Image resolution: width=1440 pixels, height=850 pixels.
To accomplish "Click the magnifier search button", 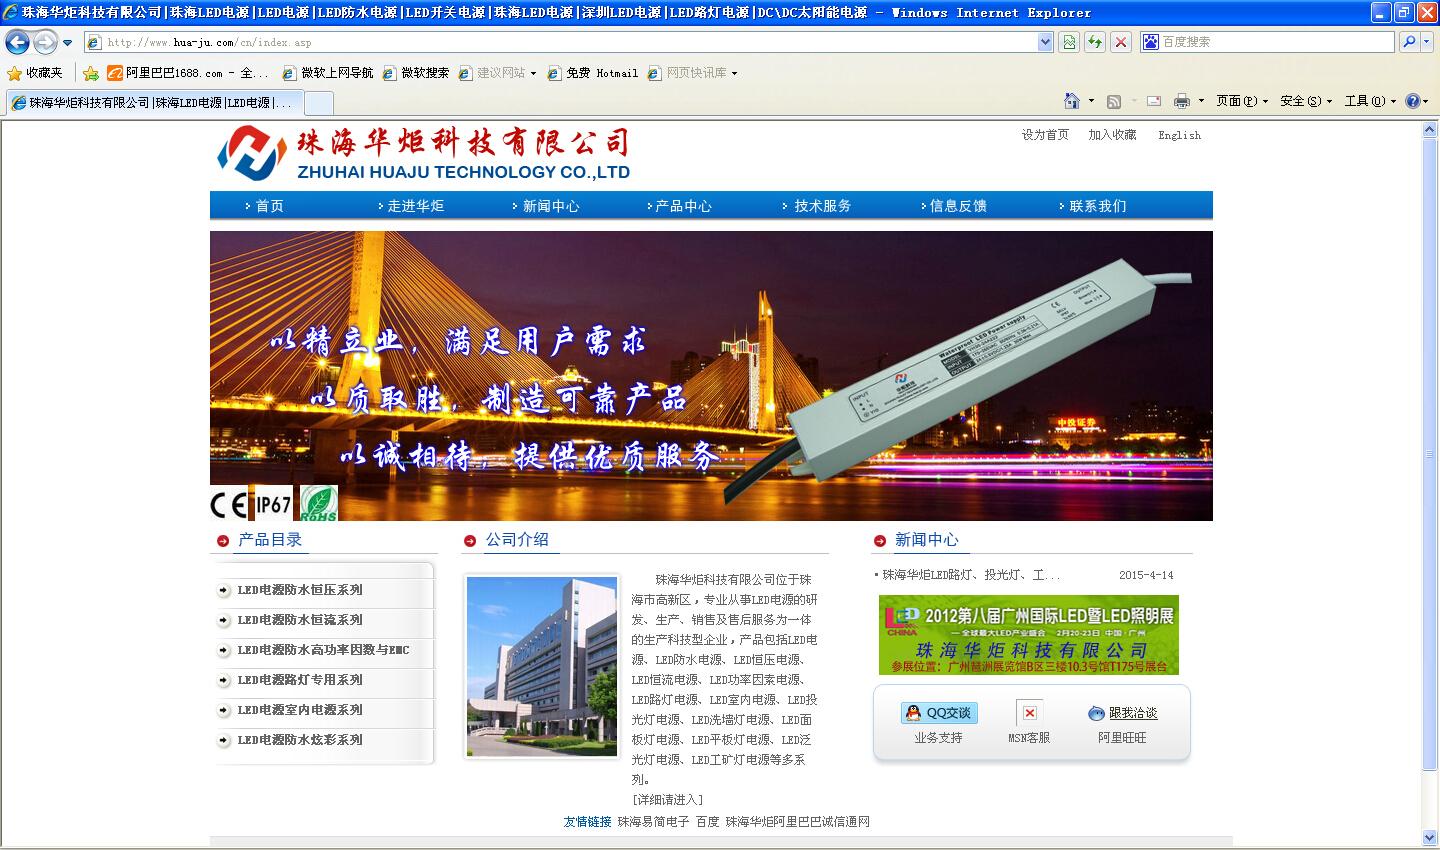I will (1409, 42).
